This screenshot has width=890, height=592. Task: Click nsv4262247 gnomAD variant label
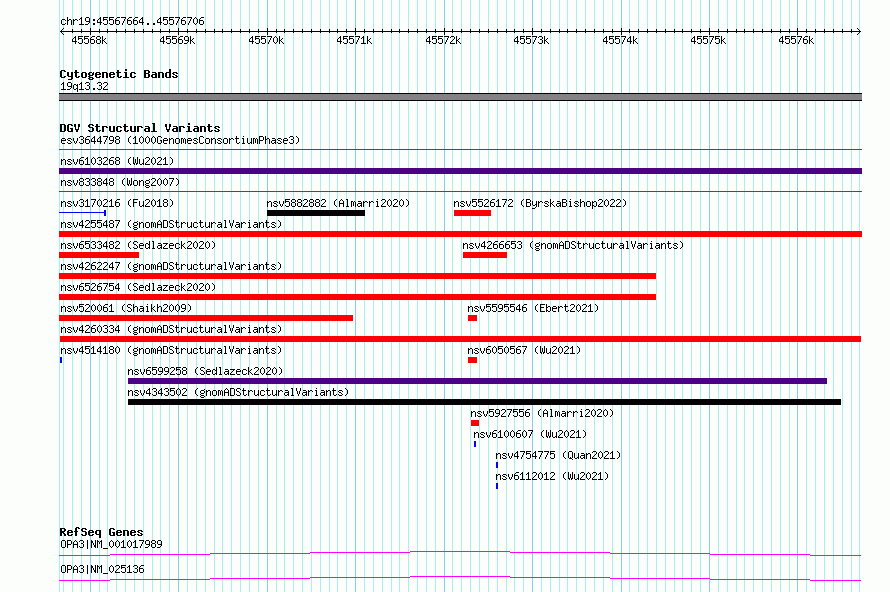pyautogui.click(x=171, y=266)
